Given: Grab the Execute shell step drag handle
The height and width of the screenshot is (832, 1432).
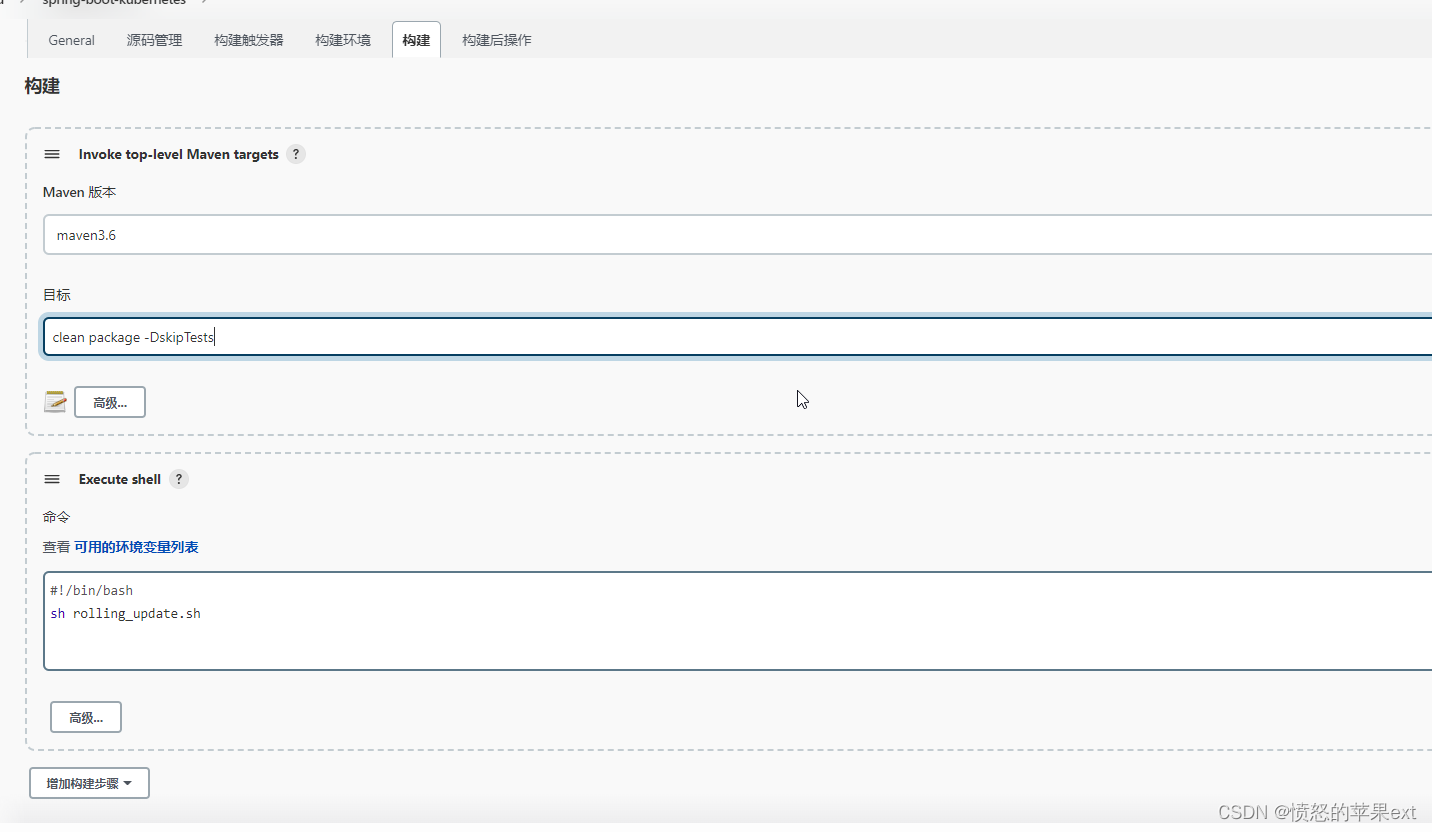Looking at the screenshot, I should point(52,479).
